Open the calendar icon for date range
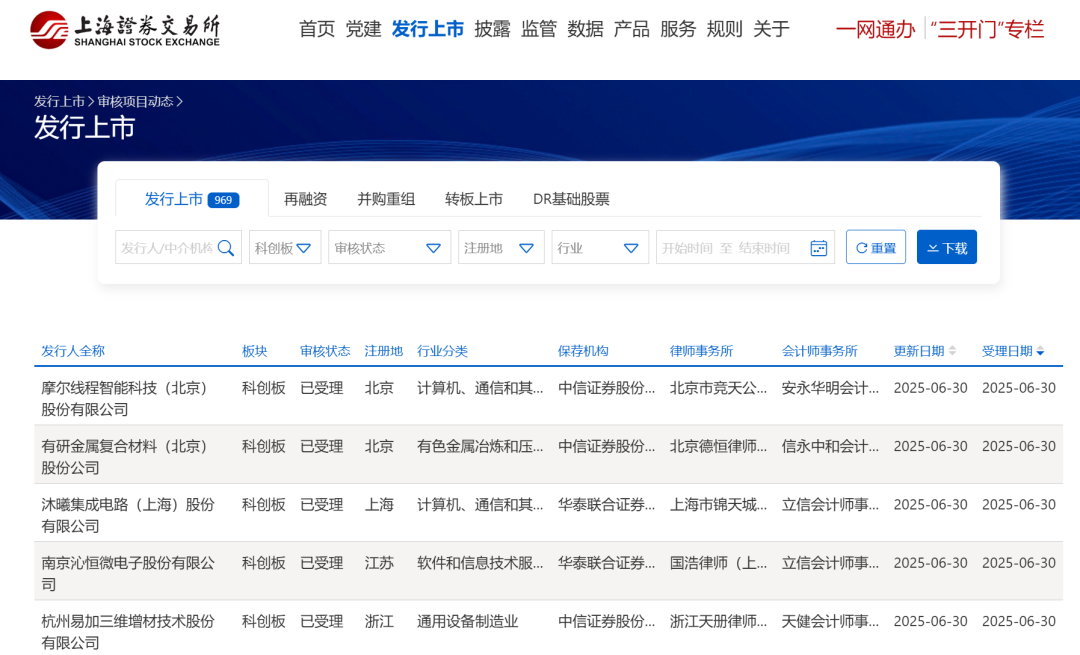 coord(820,247)
